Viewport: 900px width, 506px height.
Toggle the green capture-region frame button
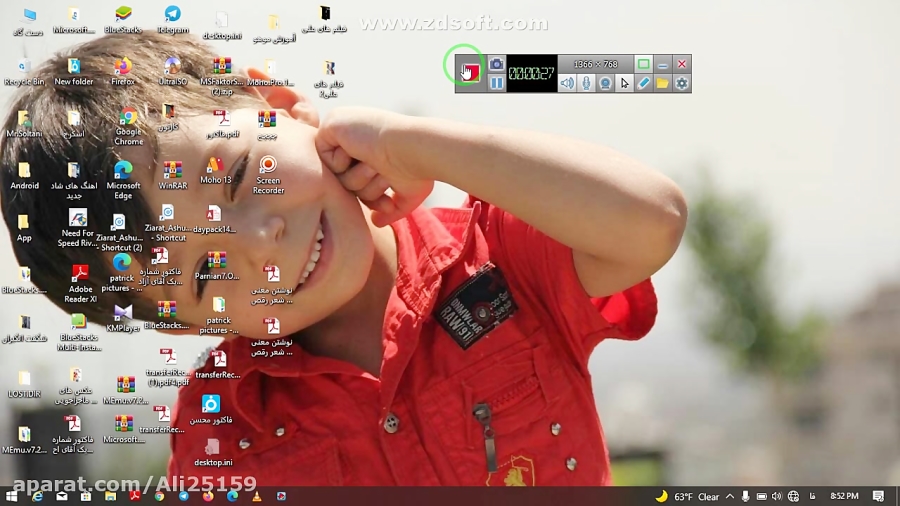(643, 64)
